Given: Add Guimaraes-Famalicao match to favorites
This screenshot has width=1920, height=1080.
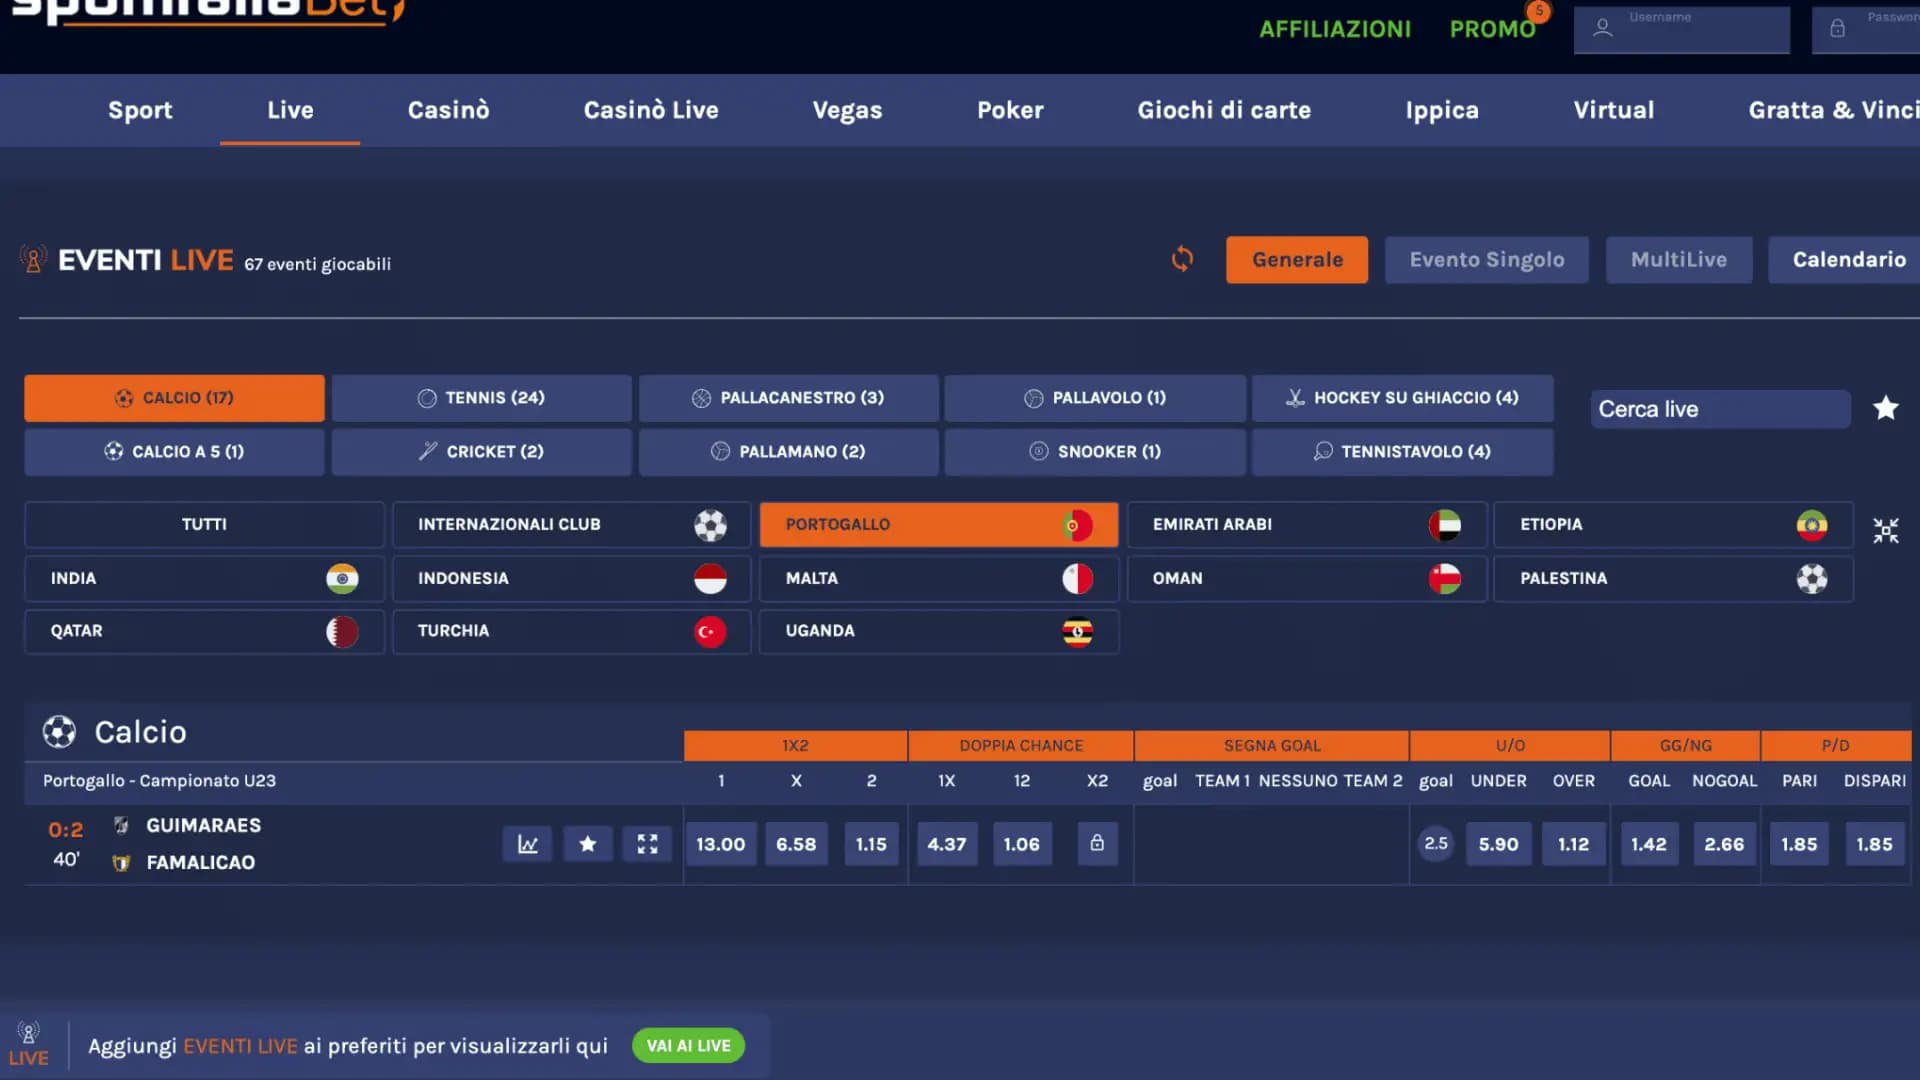Looking at the screenshot, I should [588, 844].
